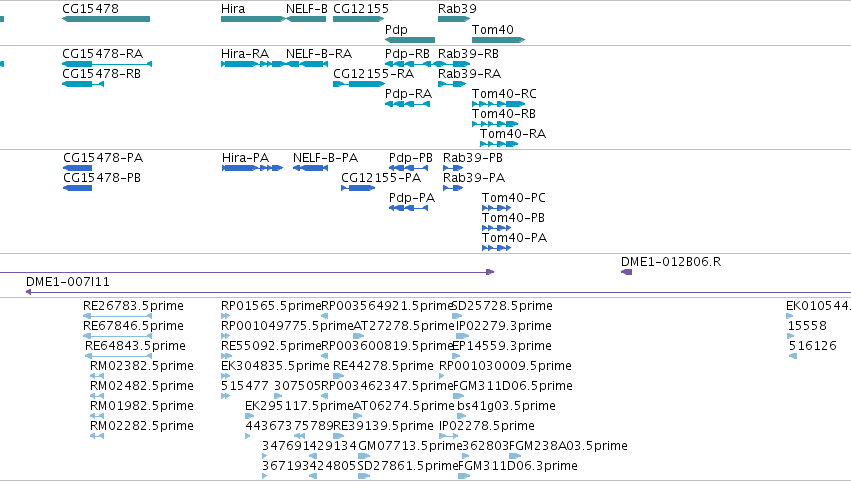Select the Tom40-PA protein label
The height and width of the screenshot is (481, 851).
[x=515, y=238]
